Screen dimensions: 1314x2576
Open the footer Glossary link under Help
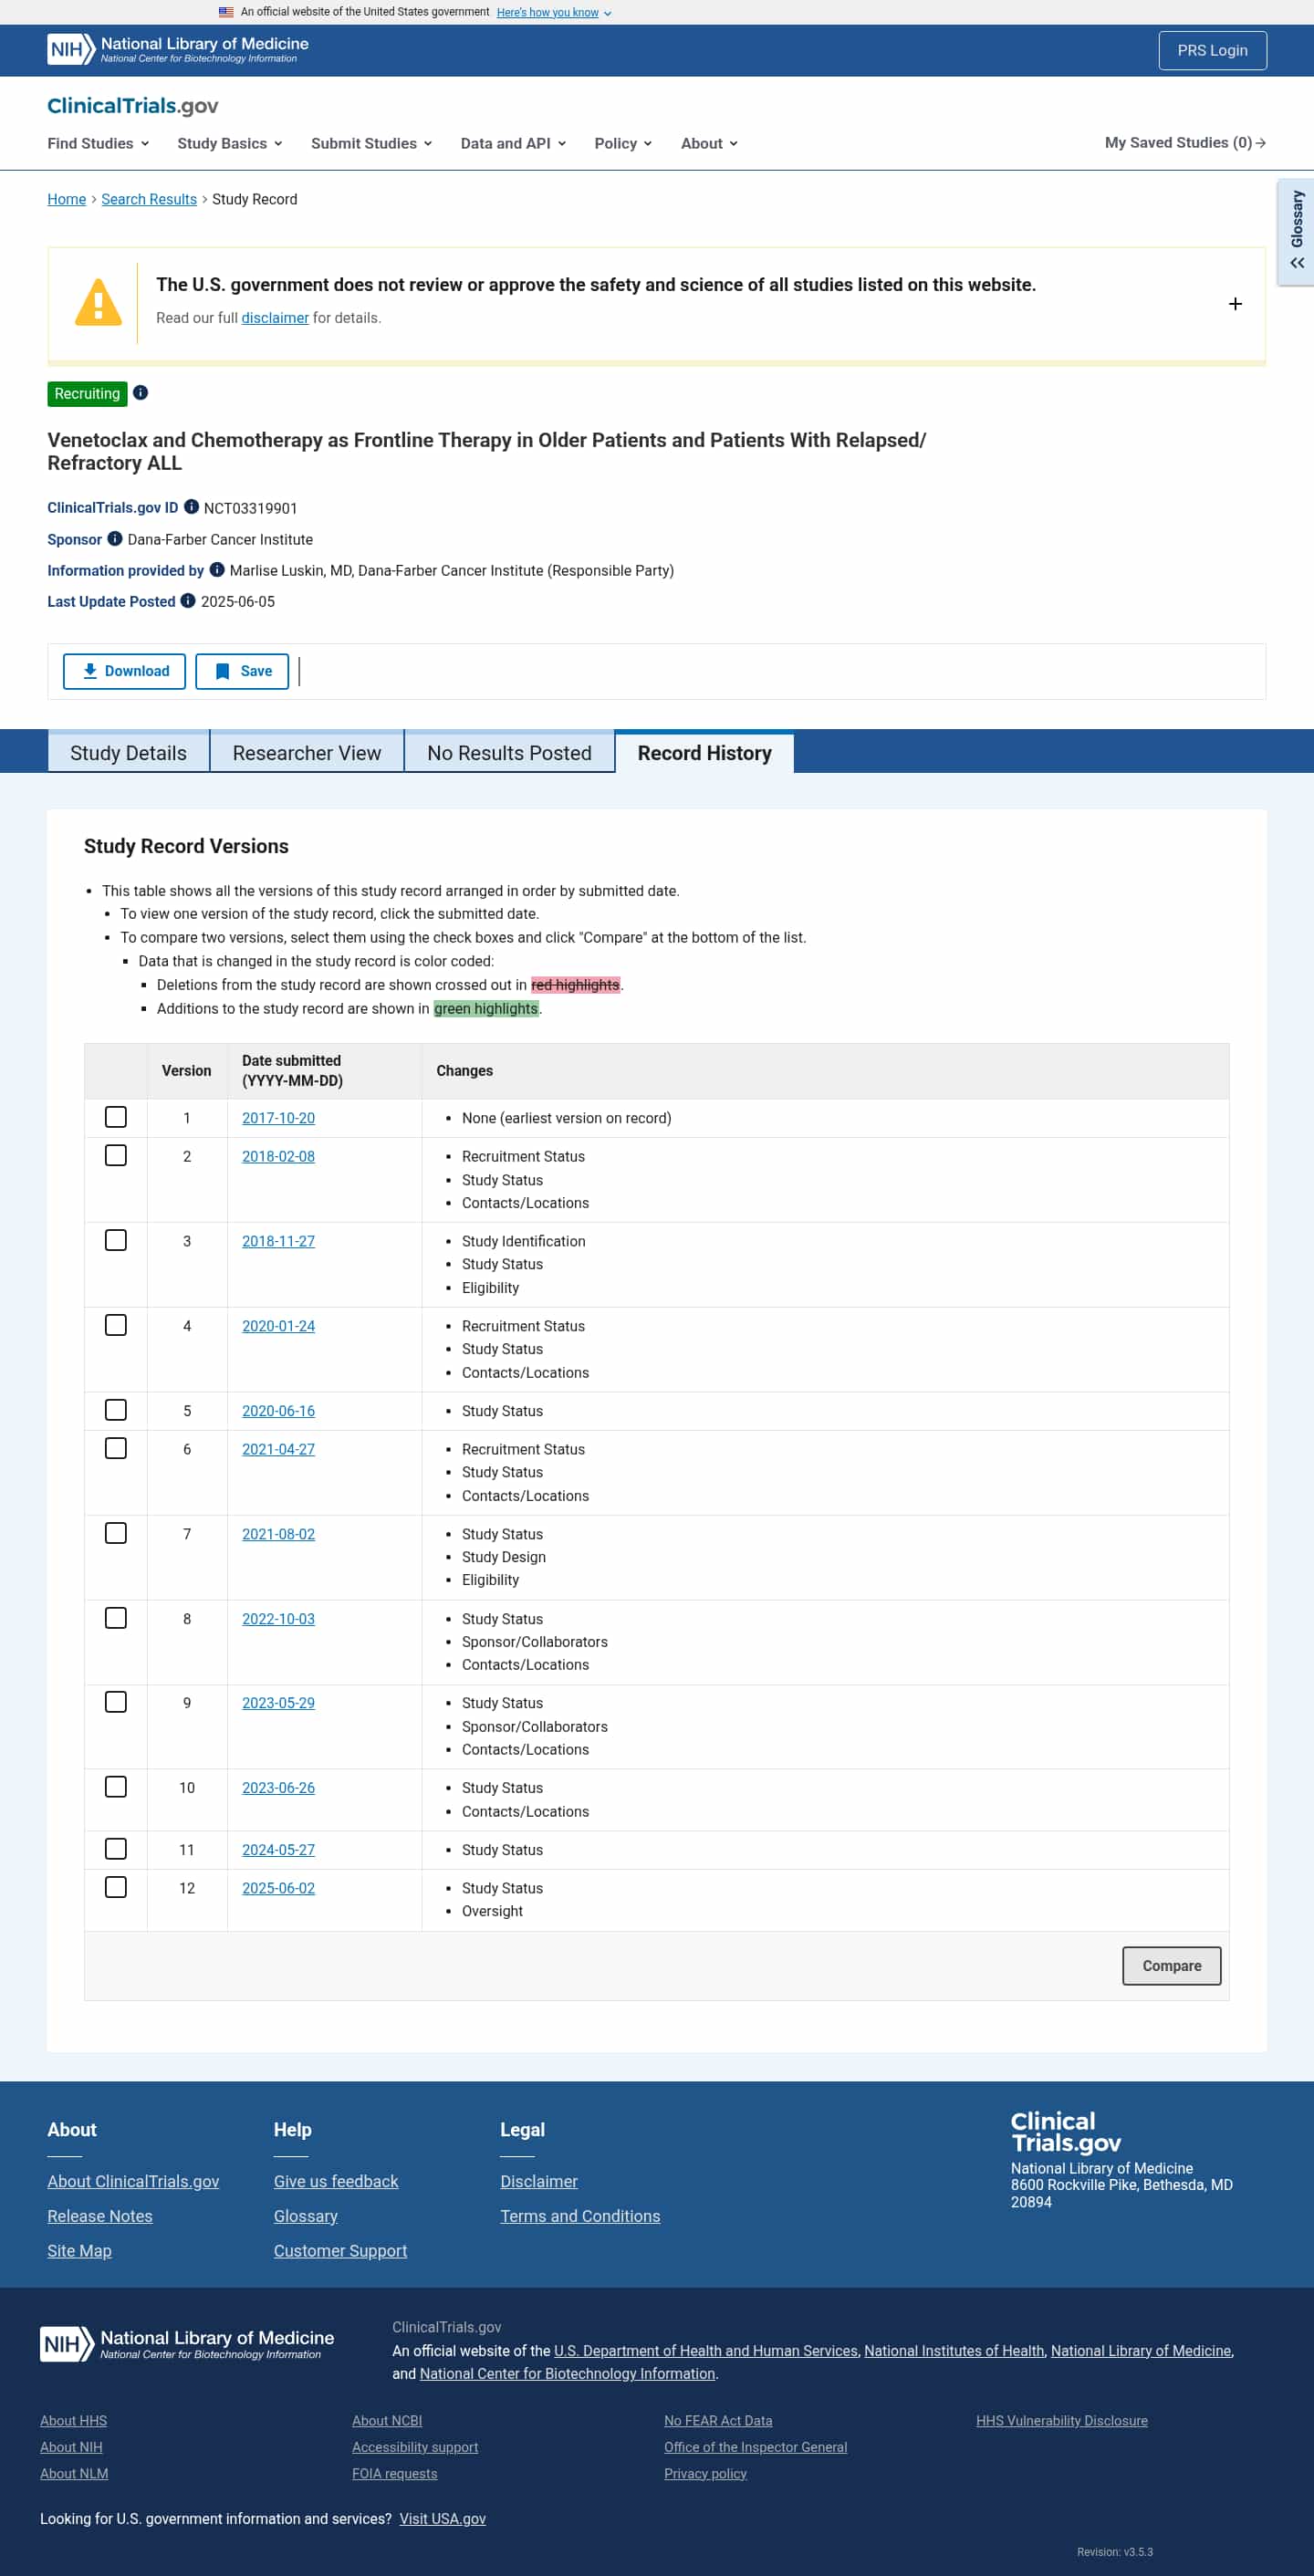pyautogui.click(x=305, y=2216)
